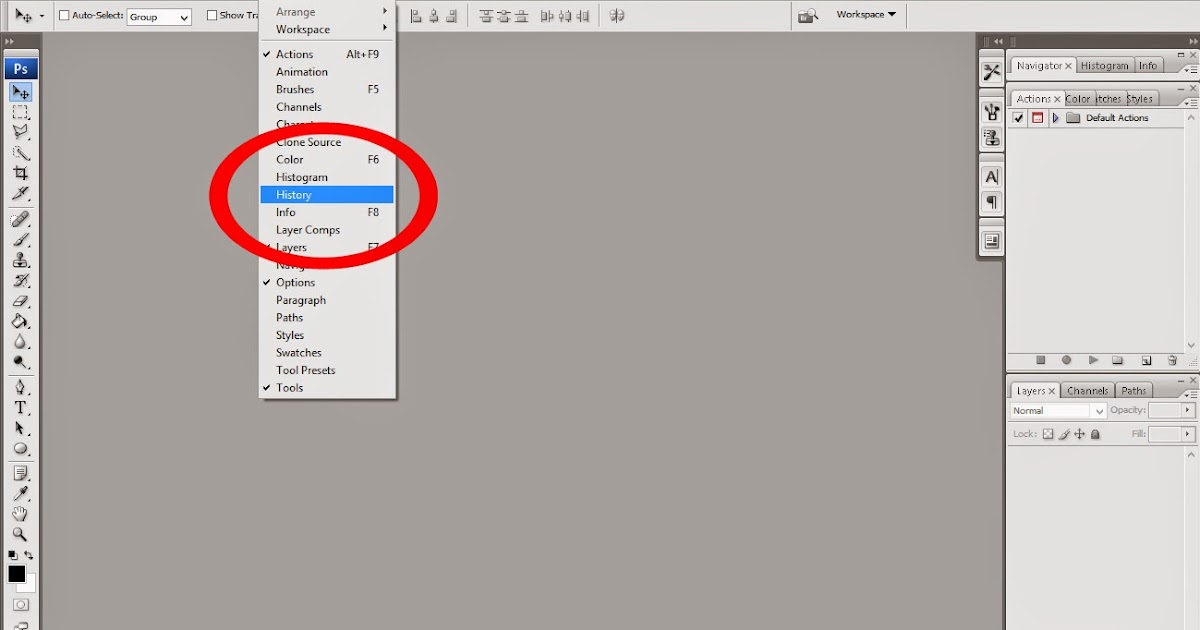Screen dimensions: 1200x630
Task: Select the Notes tool
Action: [x=21, y=473]
